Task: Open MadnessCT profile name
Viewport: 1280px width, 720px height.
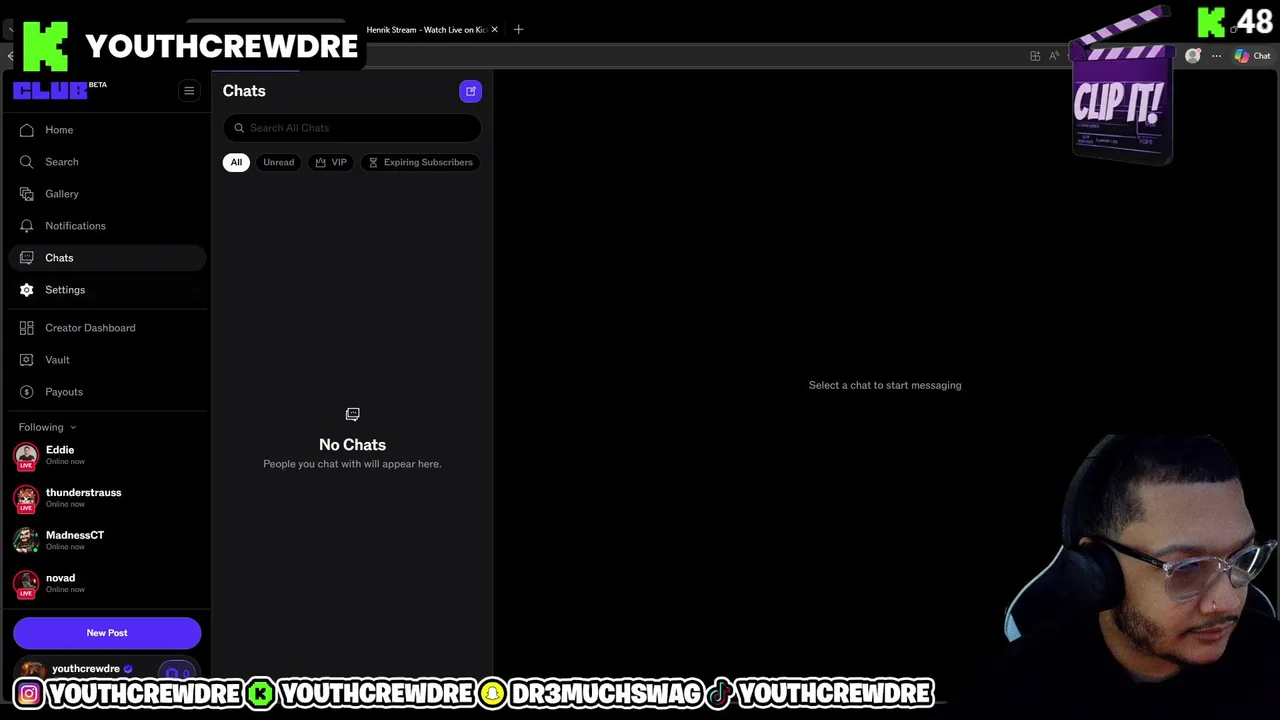Action: (x=75, y=535)
